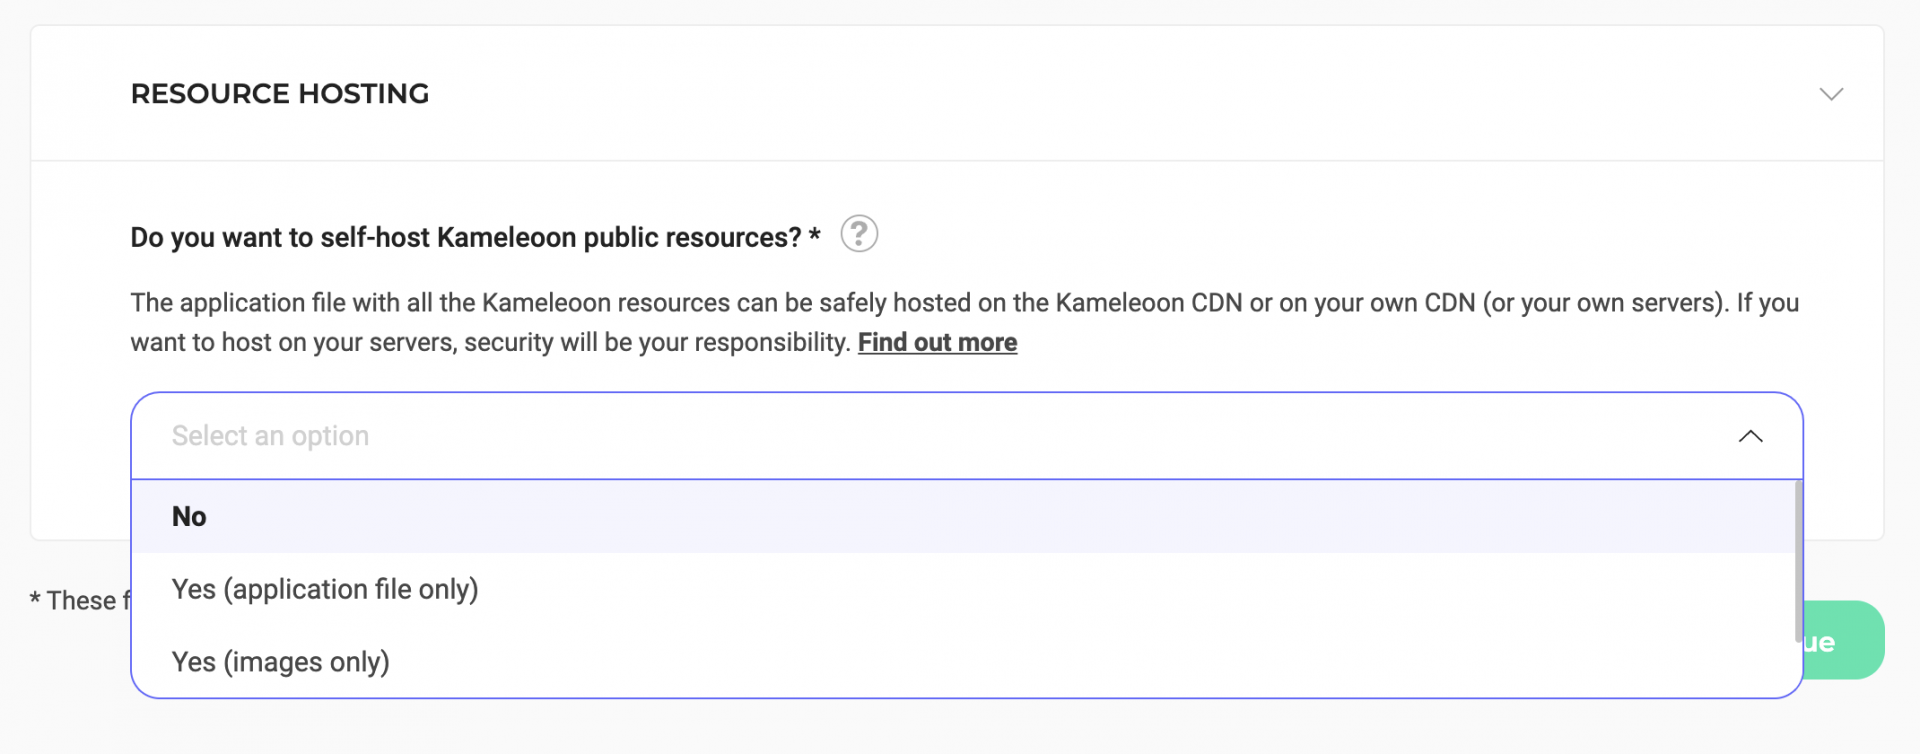Screen dimensions: 1920x754
Task: Click the required fields footnote text
Action: click(80, 600)
